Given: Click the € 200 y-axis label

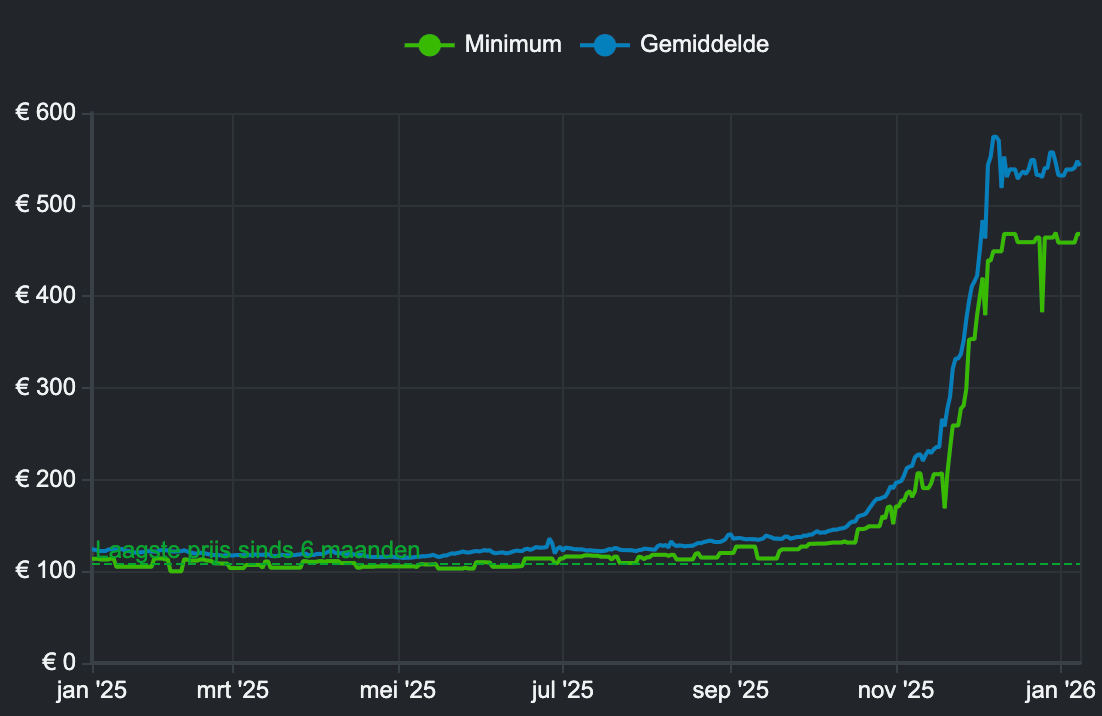Looking at the screenshot, I should (46, 480).
